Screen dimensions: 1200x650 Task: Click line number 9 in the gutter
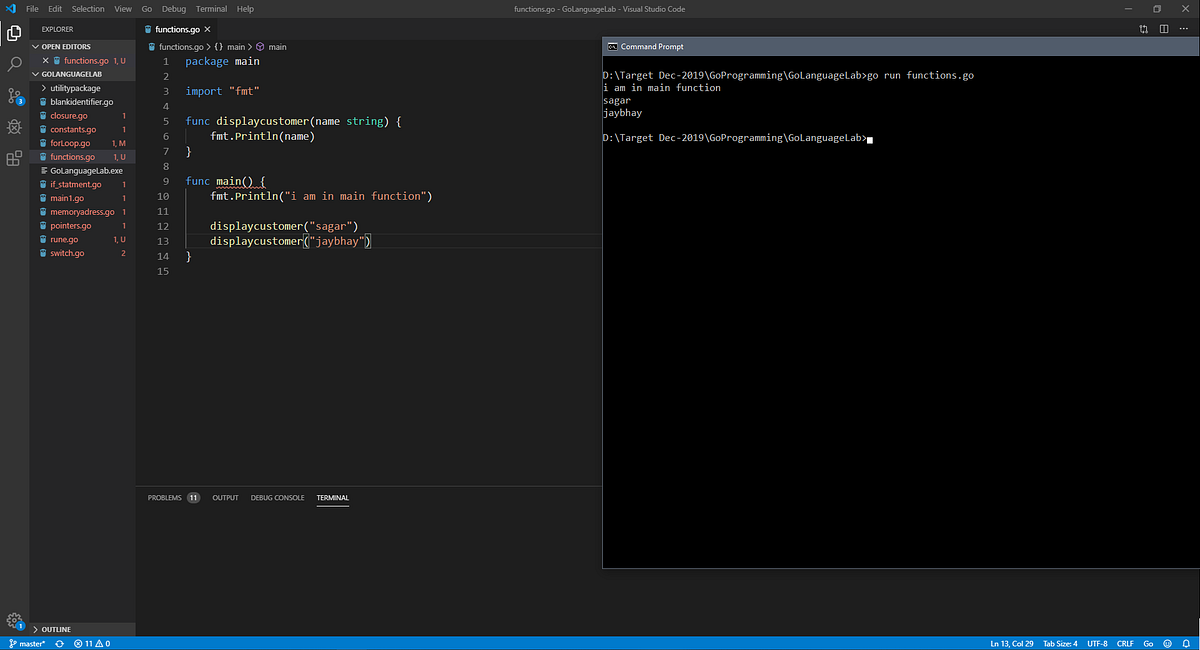click(165, 181)
